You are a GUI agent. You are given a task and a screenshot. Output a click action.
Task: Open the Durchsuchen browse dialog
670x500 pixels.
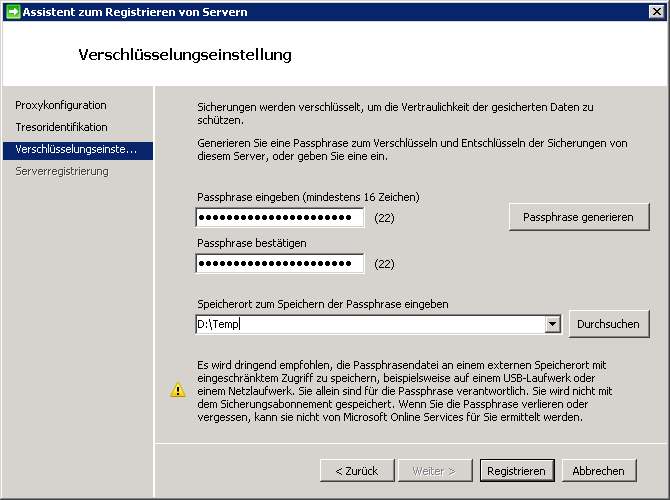609,324
